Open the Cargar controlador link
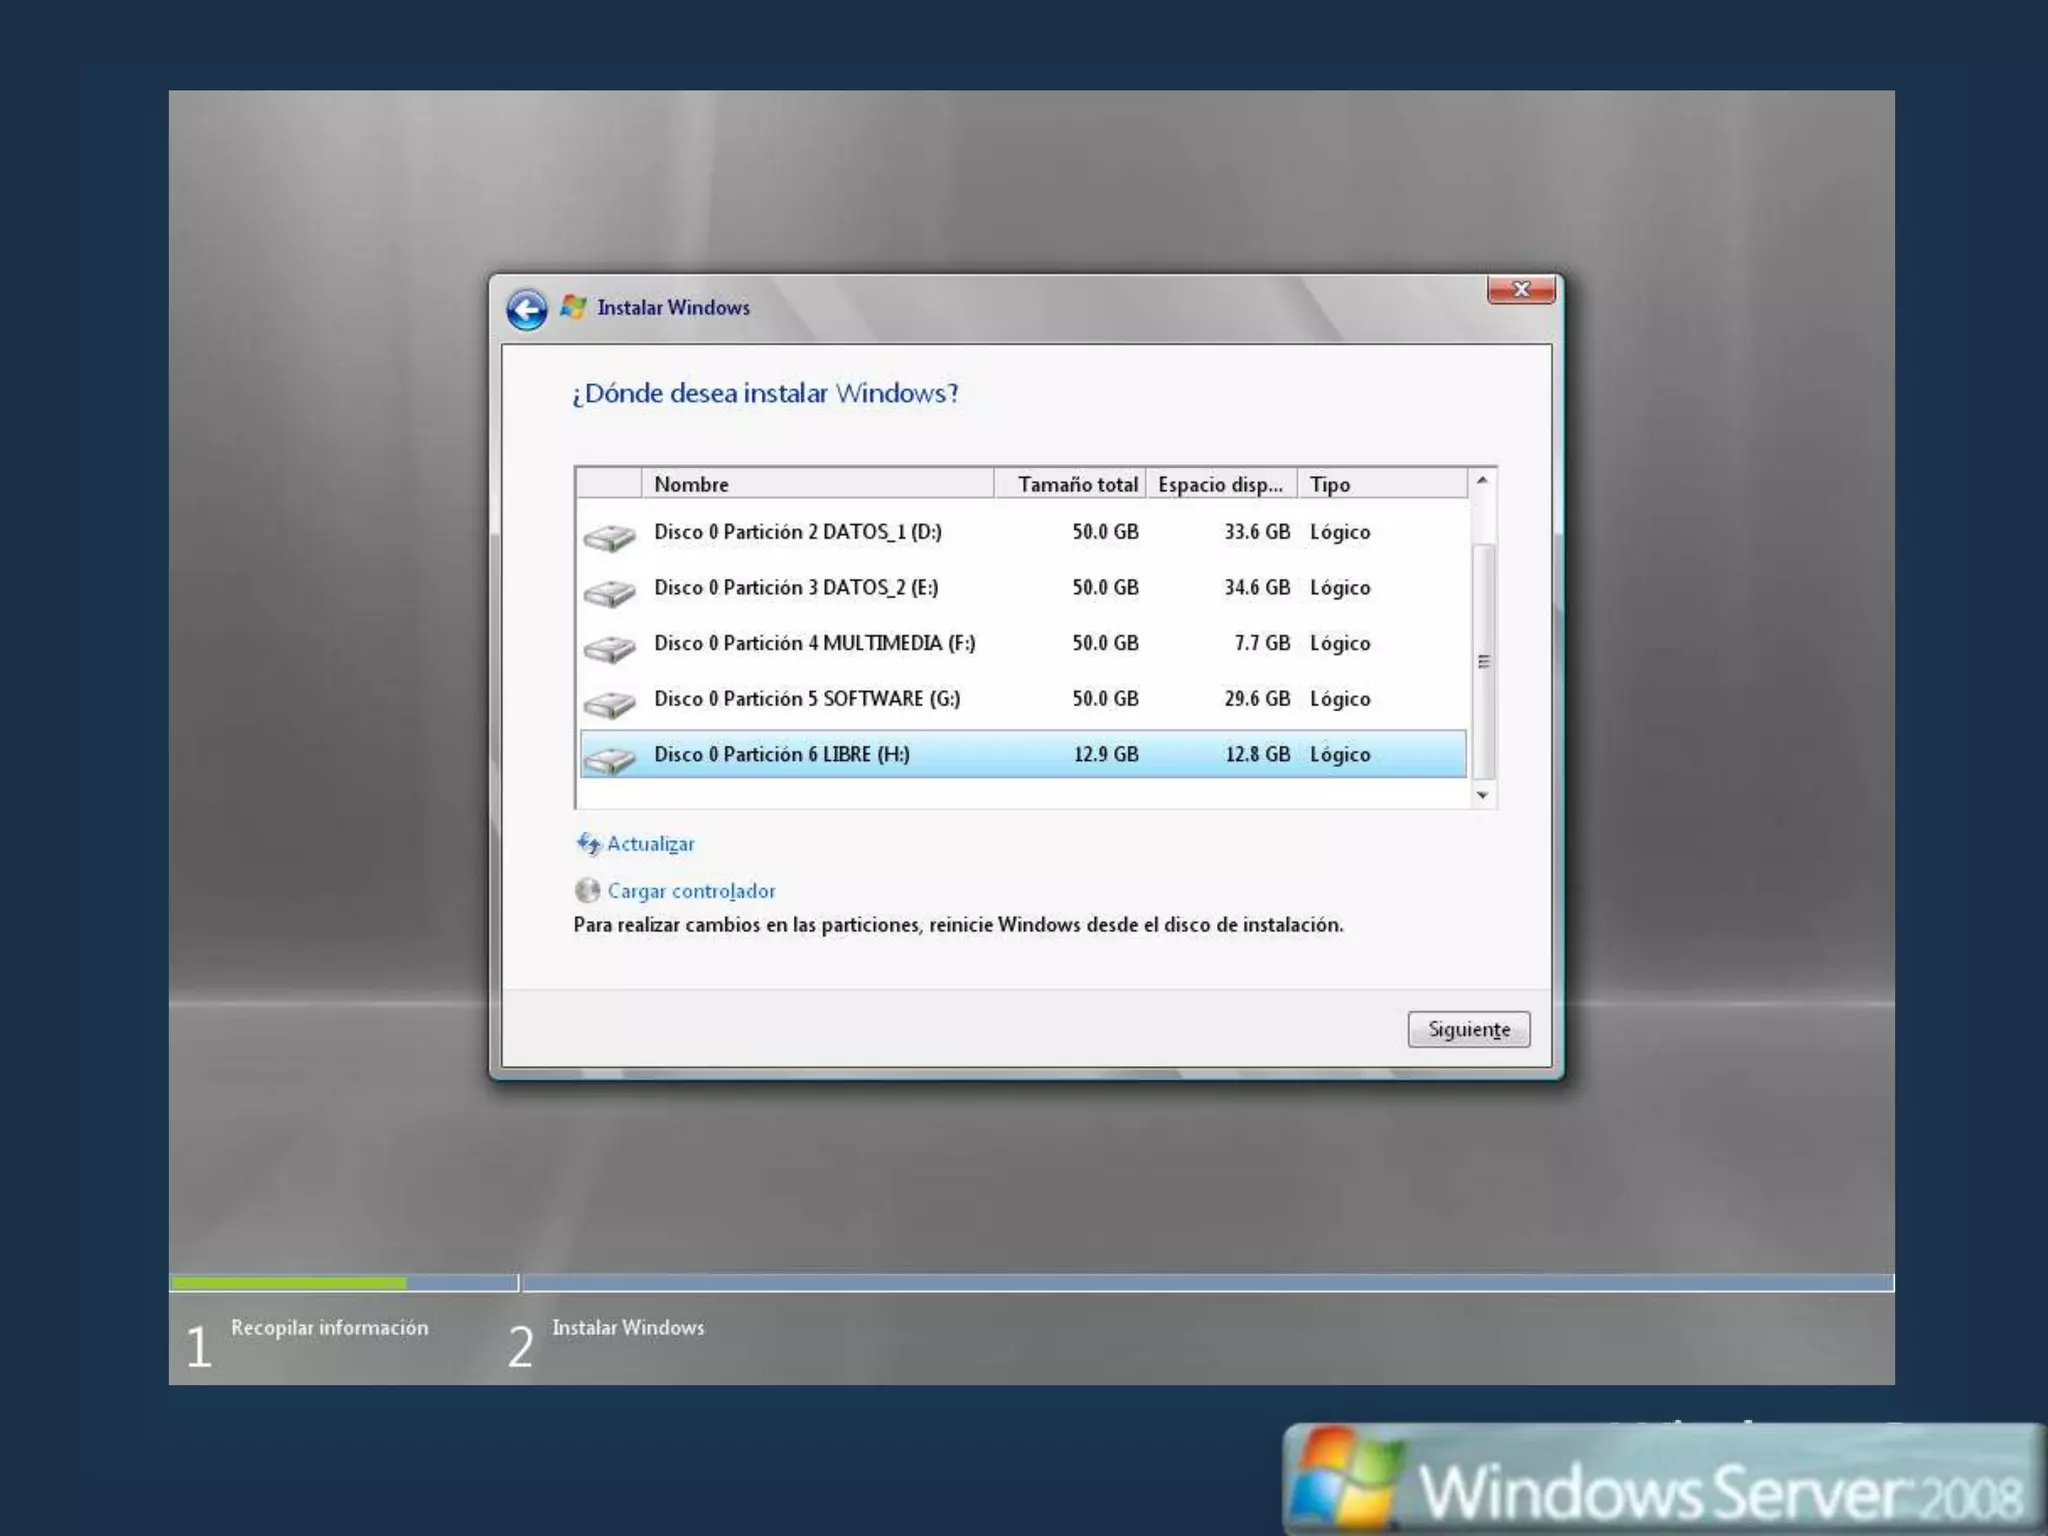 (x=691, y=891)
